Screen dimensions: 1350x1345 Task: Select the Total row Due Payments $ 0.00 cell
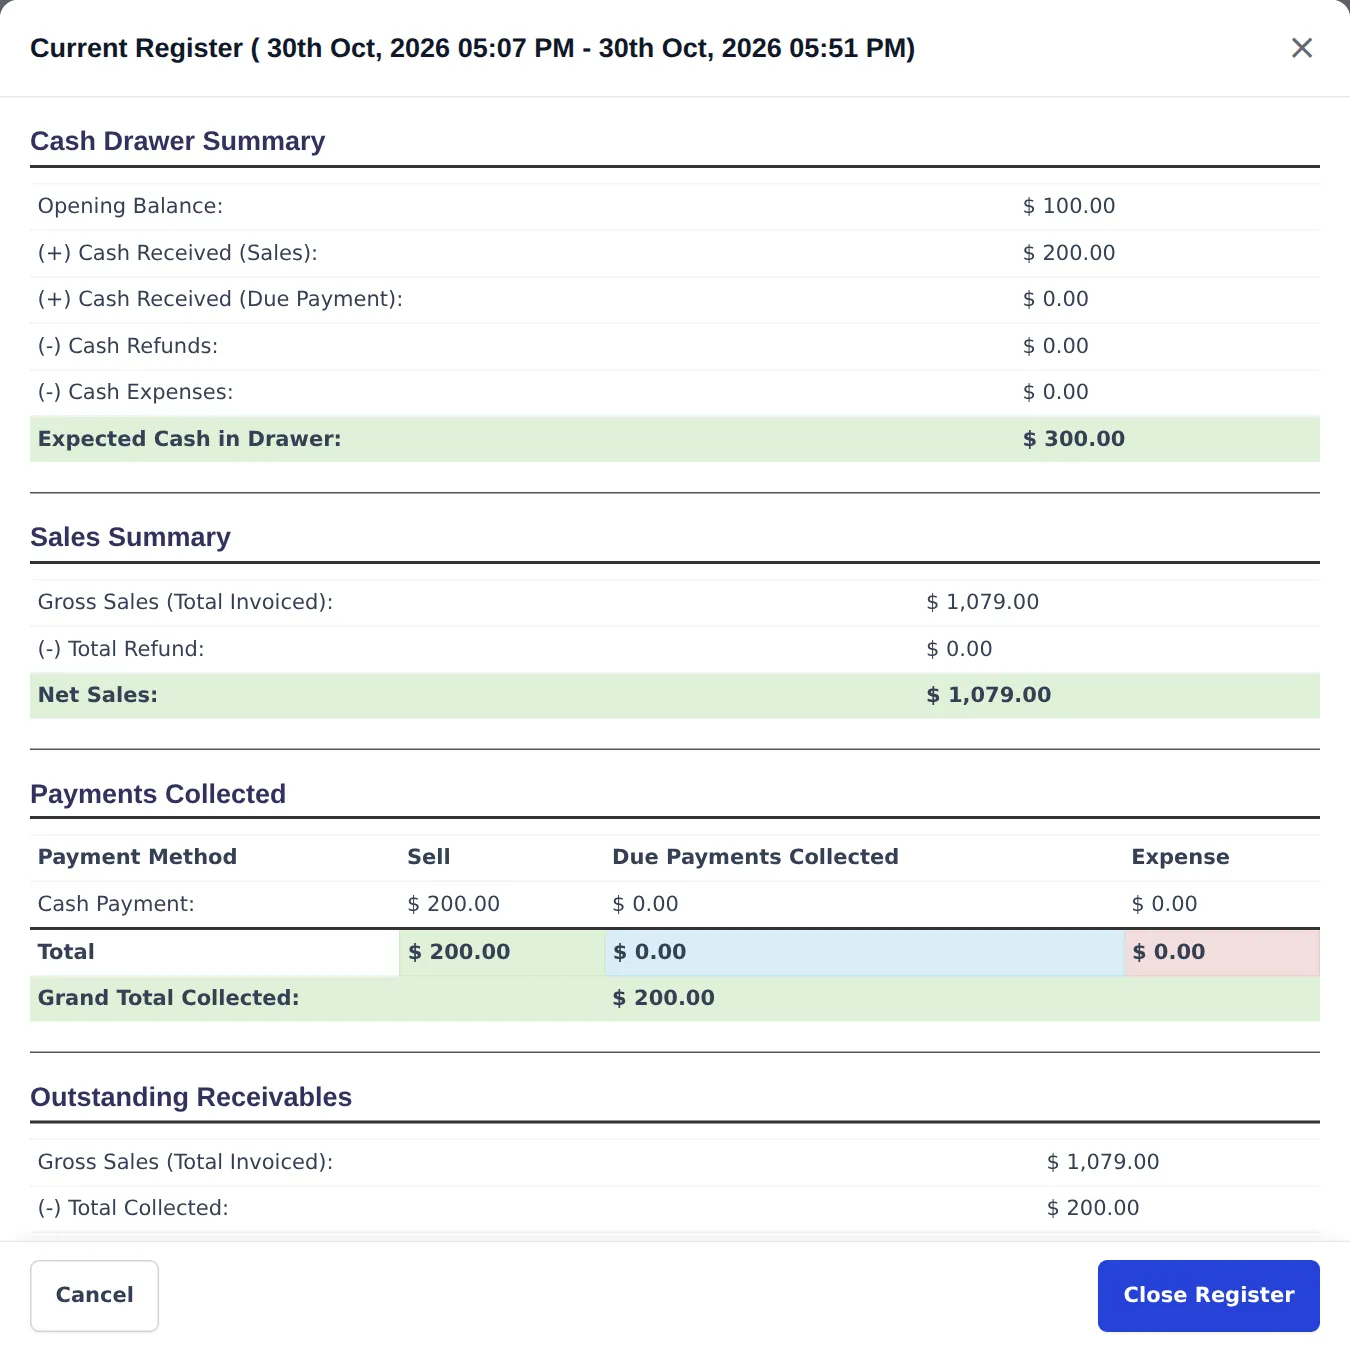[865, 952]
